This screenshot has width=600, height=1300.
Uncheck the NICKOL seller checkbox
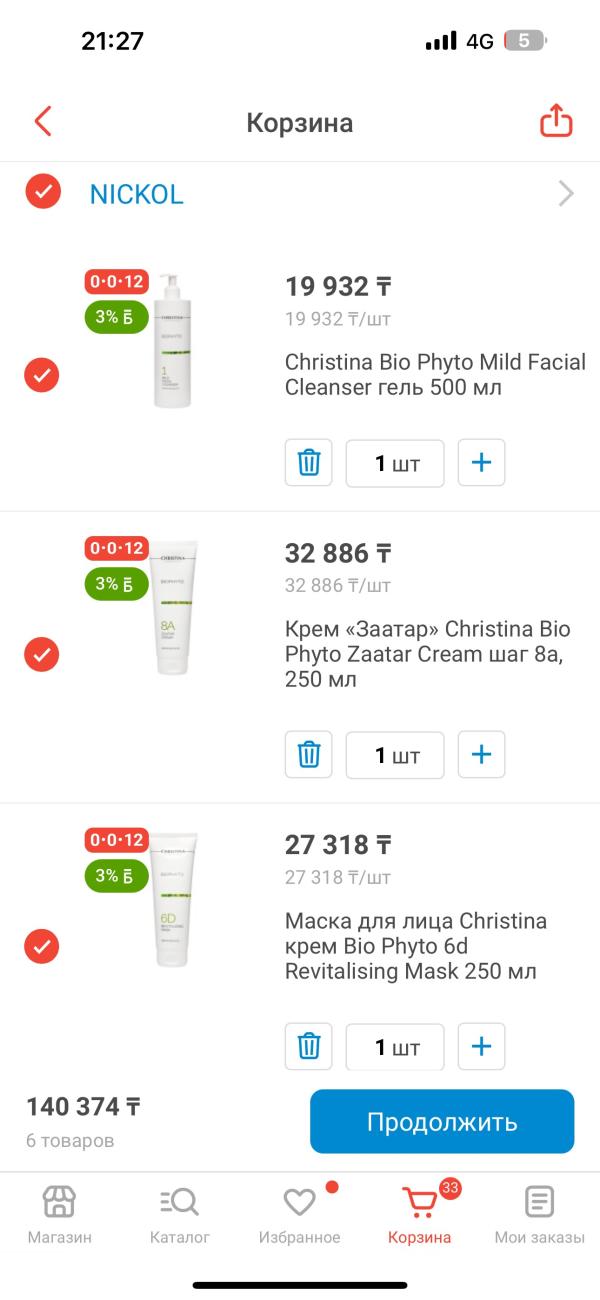click(43, 191)
